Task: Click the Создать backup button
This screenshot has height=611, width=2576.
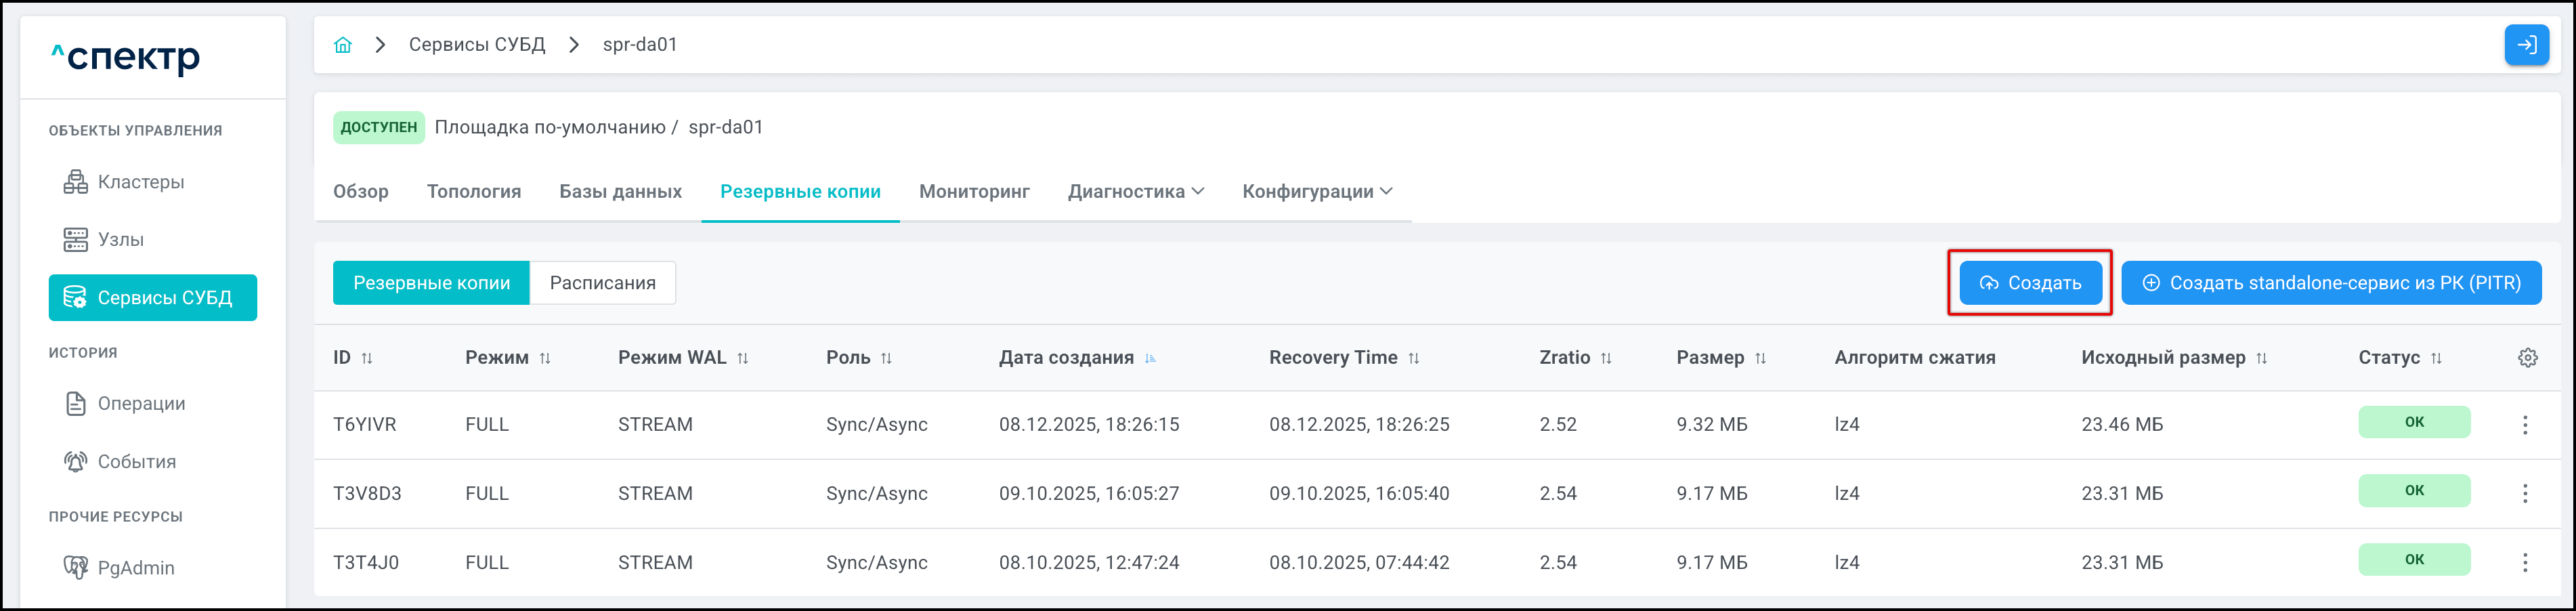Action: tap(2030, 283)
